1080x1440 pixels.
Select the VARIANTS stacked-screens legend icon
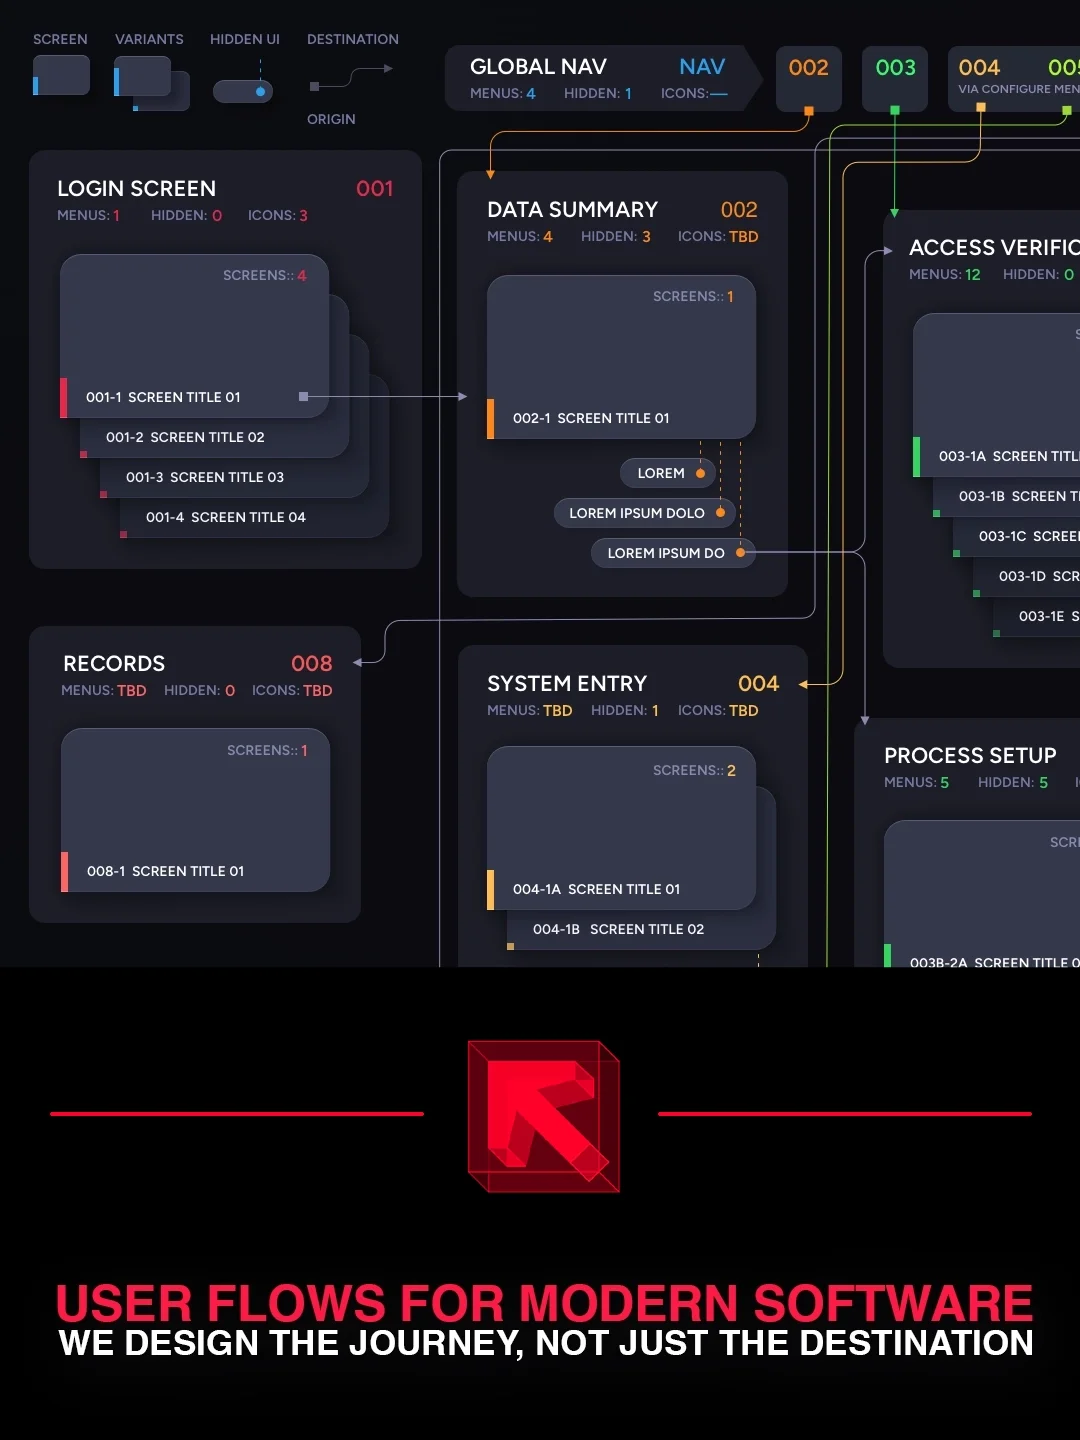coord(150,82)
